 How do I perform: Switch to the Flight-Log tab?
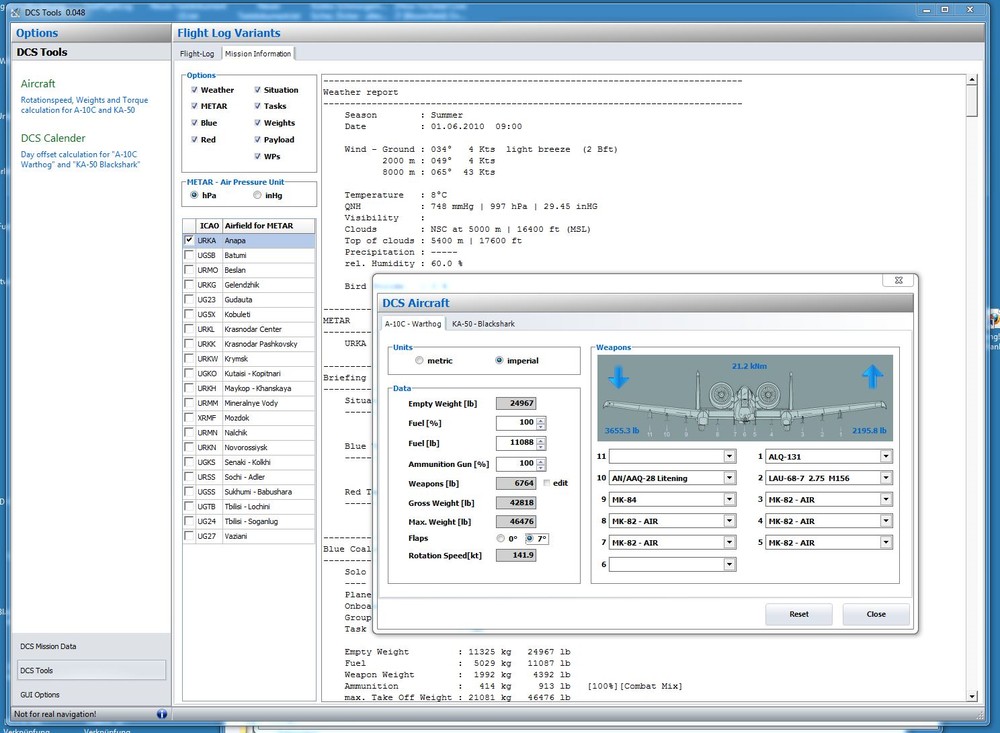(x=197, y=54)
